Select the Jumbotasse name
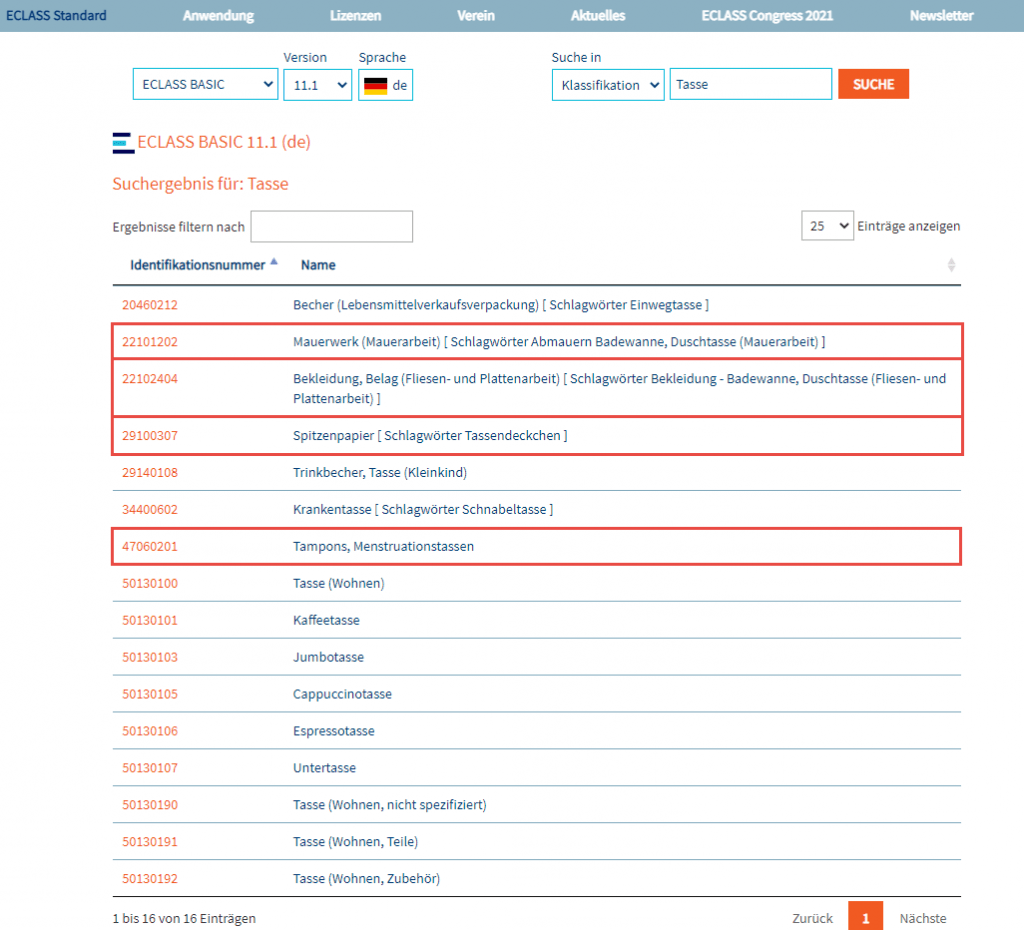The image size is (1024, 930). pyautogui.click(x=328, y=657)
